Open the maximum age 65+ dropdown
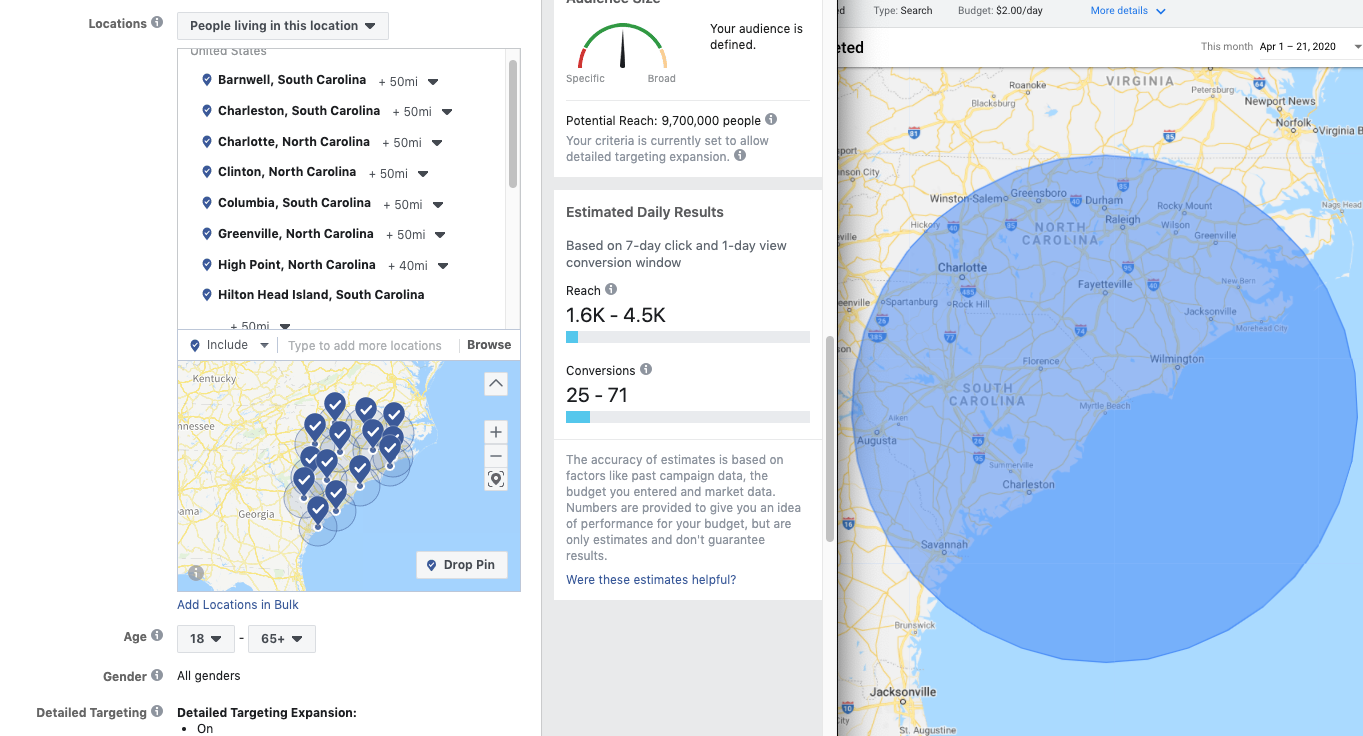 (x=282, y=639)
